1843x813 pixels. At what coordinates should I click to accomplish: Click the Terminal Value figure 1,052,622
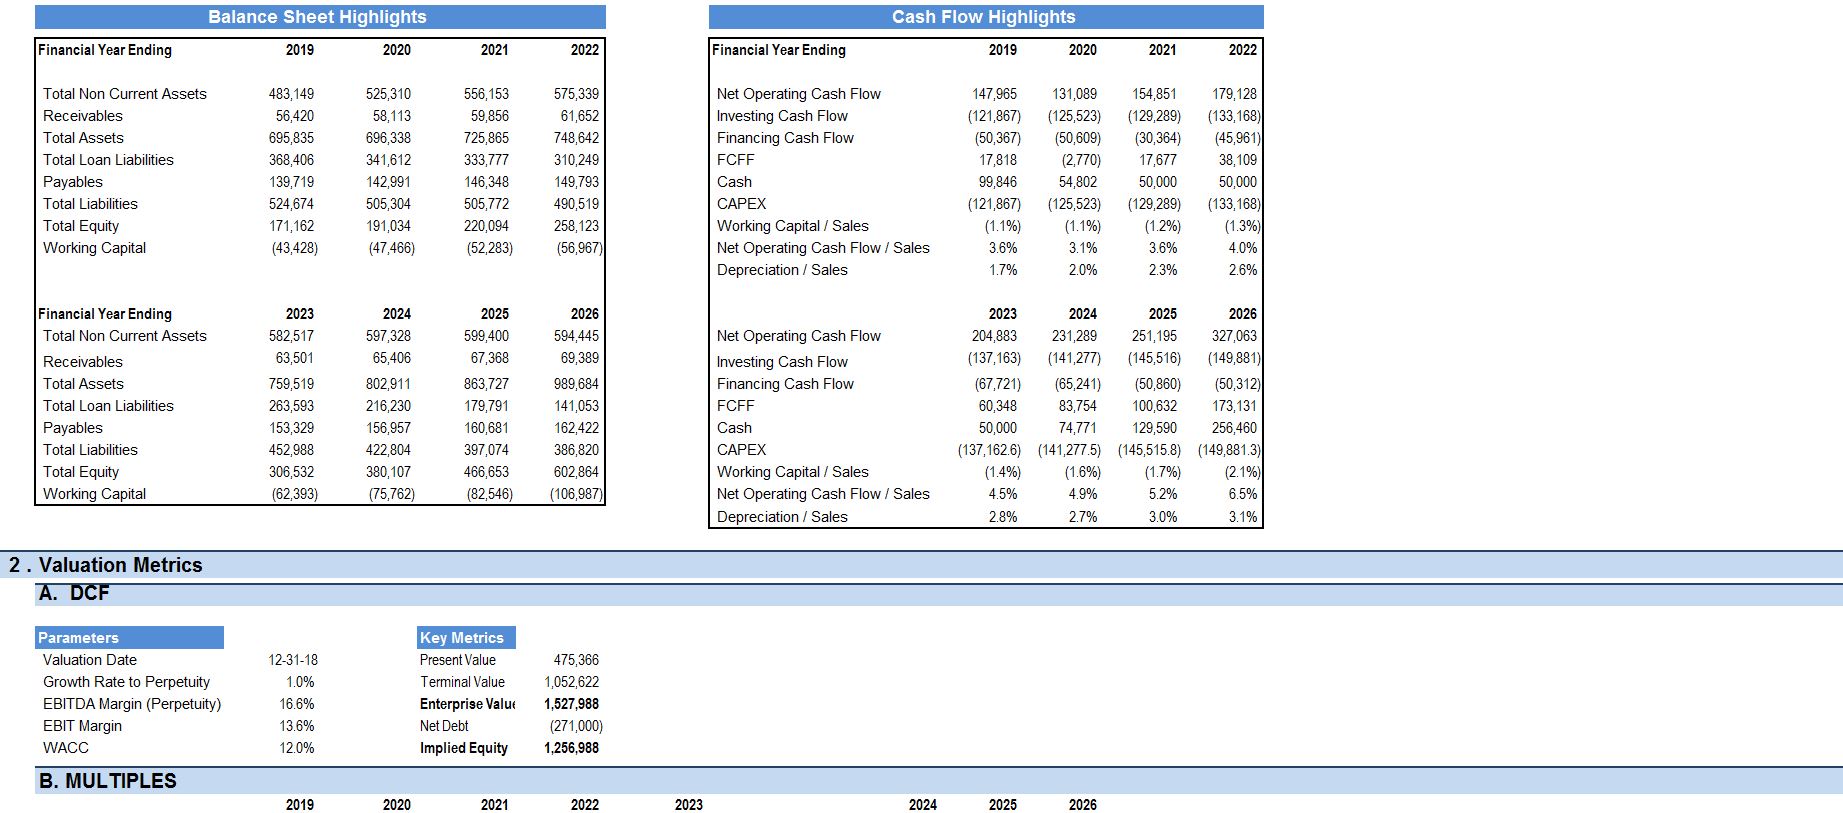point(571,682)
